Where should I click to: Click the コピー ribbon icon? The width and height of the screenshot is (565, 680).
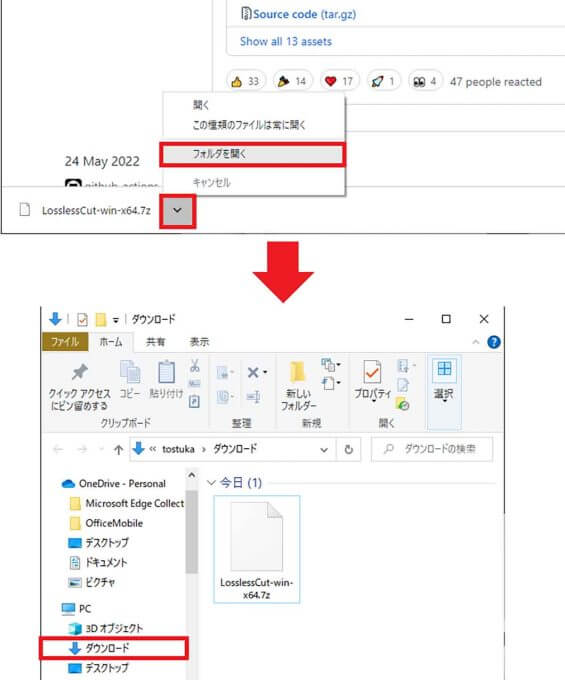(x=130, y=372)
